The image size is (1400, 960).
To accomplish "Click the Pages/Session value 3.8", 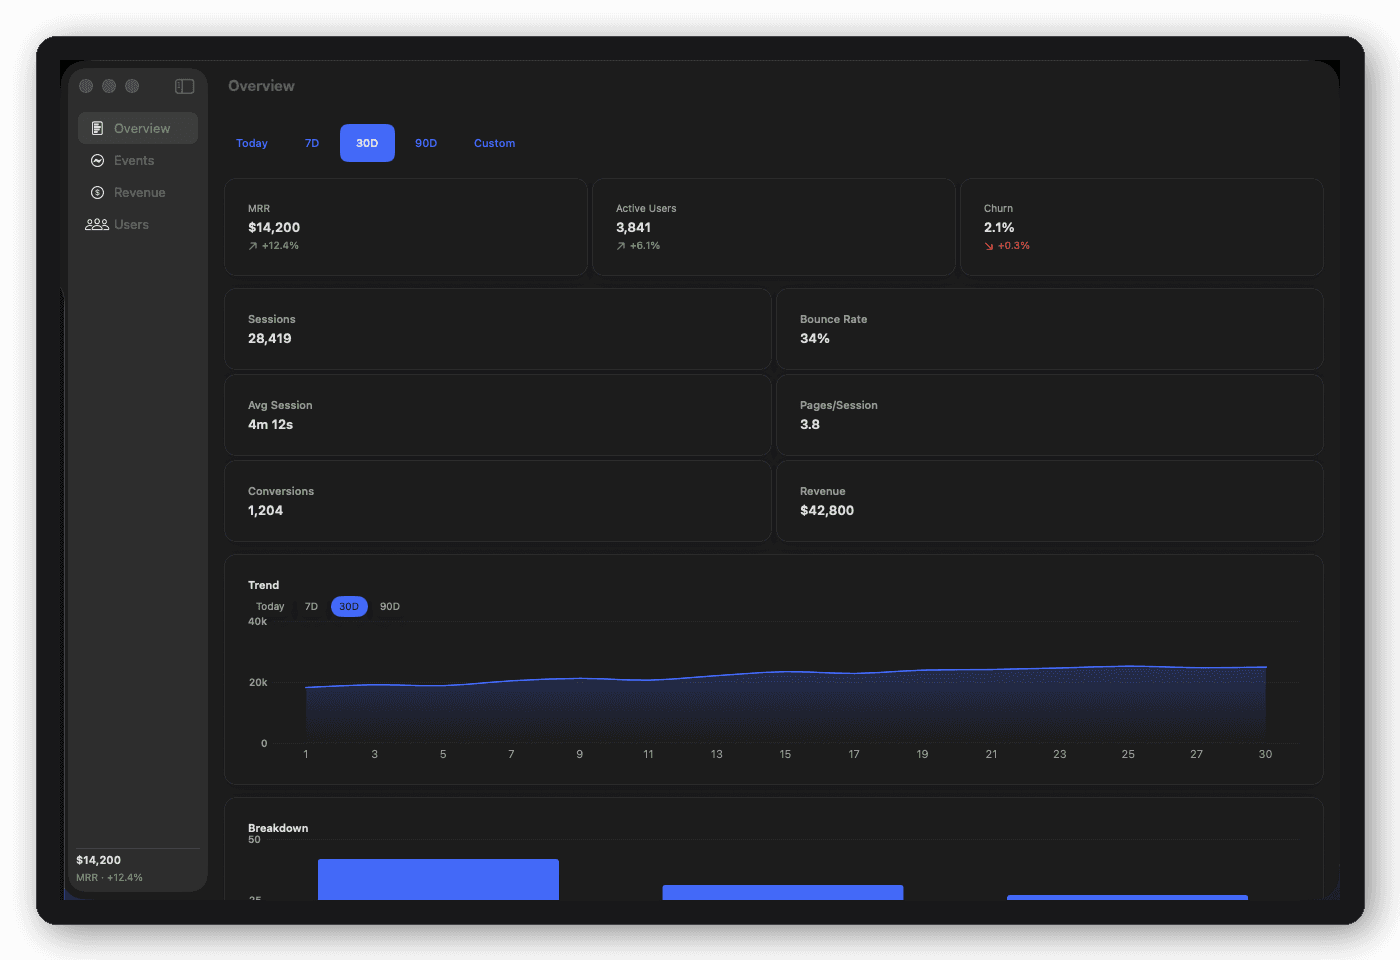I will 810,424.
